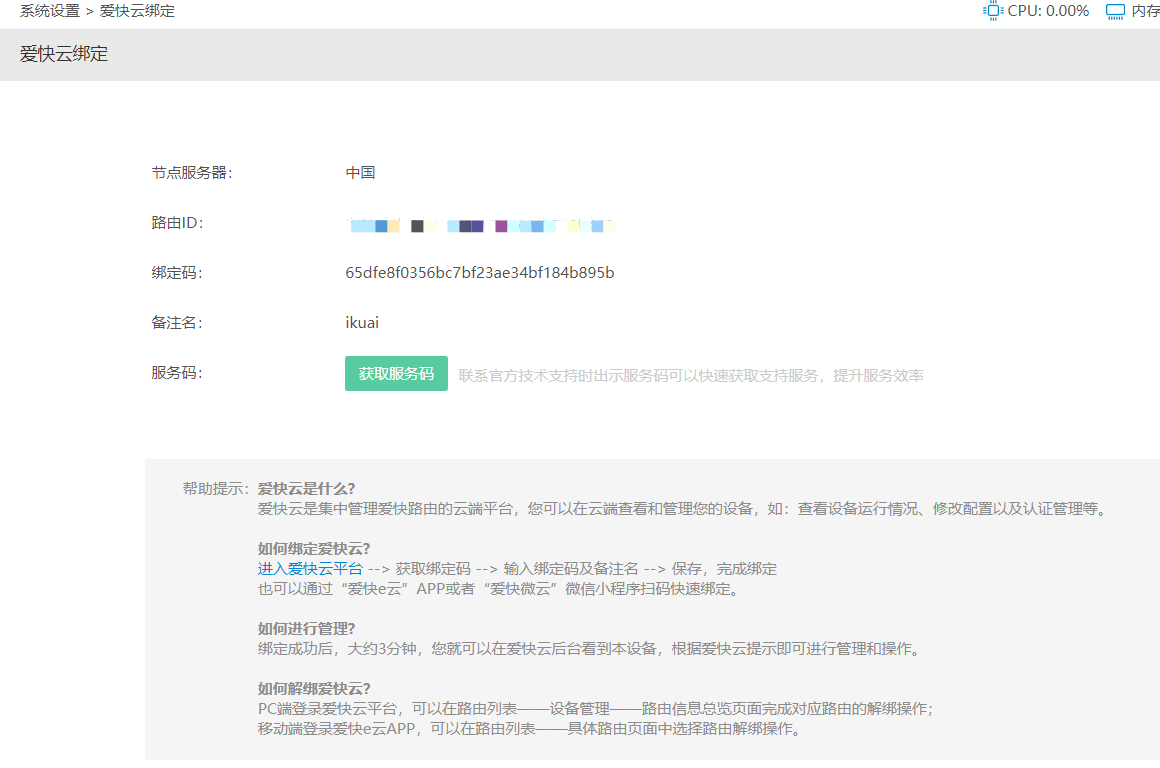Click the 移动端登录爱快e云APP help line
Image resolution: width=1160 pixels, height=768 pixels.
530,729
